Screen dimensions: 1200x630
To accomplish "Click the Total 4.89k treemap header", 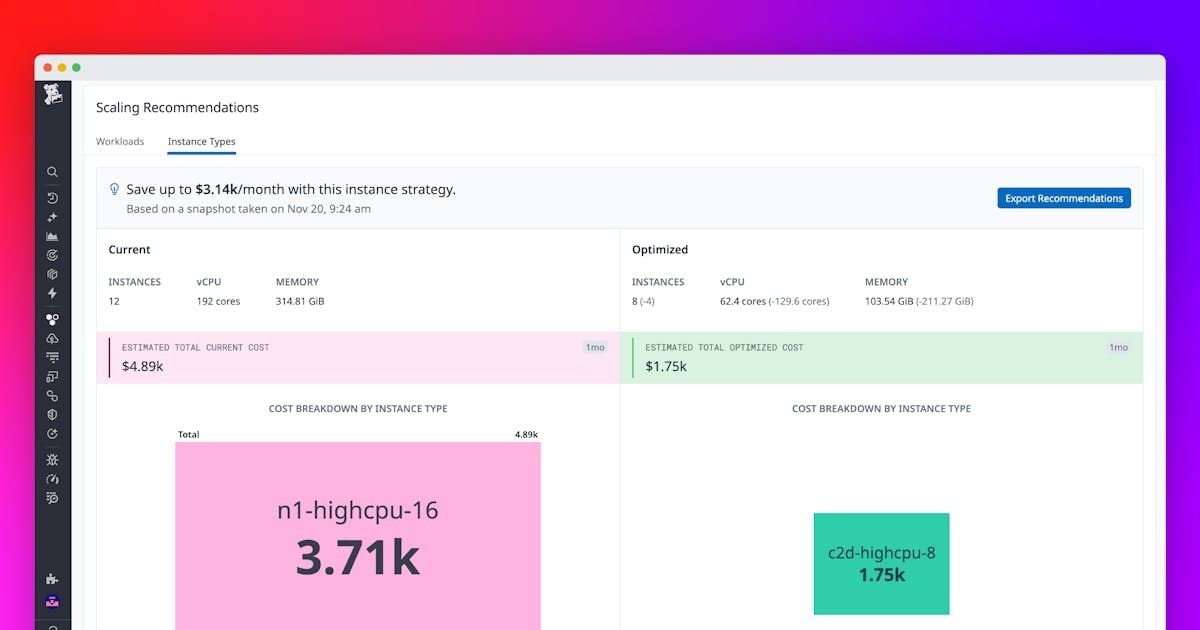I will click(x=358, y=435).
